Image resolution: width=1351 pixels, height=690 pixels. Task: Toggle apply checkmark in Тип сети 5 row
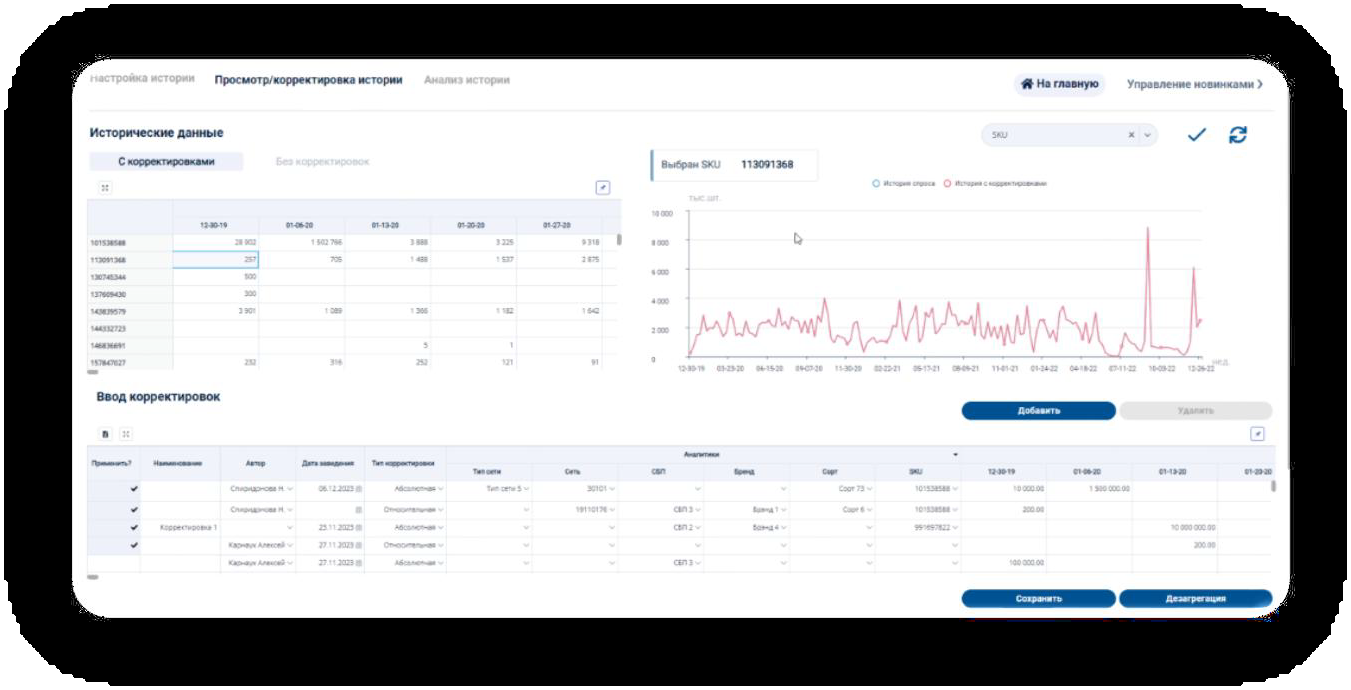(x=134, y=489)
